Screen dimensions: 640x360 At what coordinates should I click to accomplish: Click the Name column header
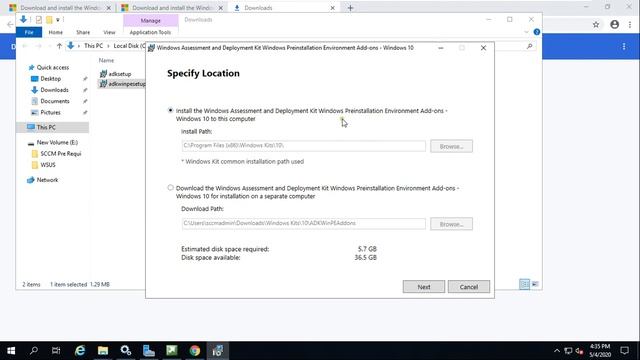[106, 60]
